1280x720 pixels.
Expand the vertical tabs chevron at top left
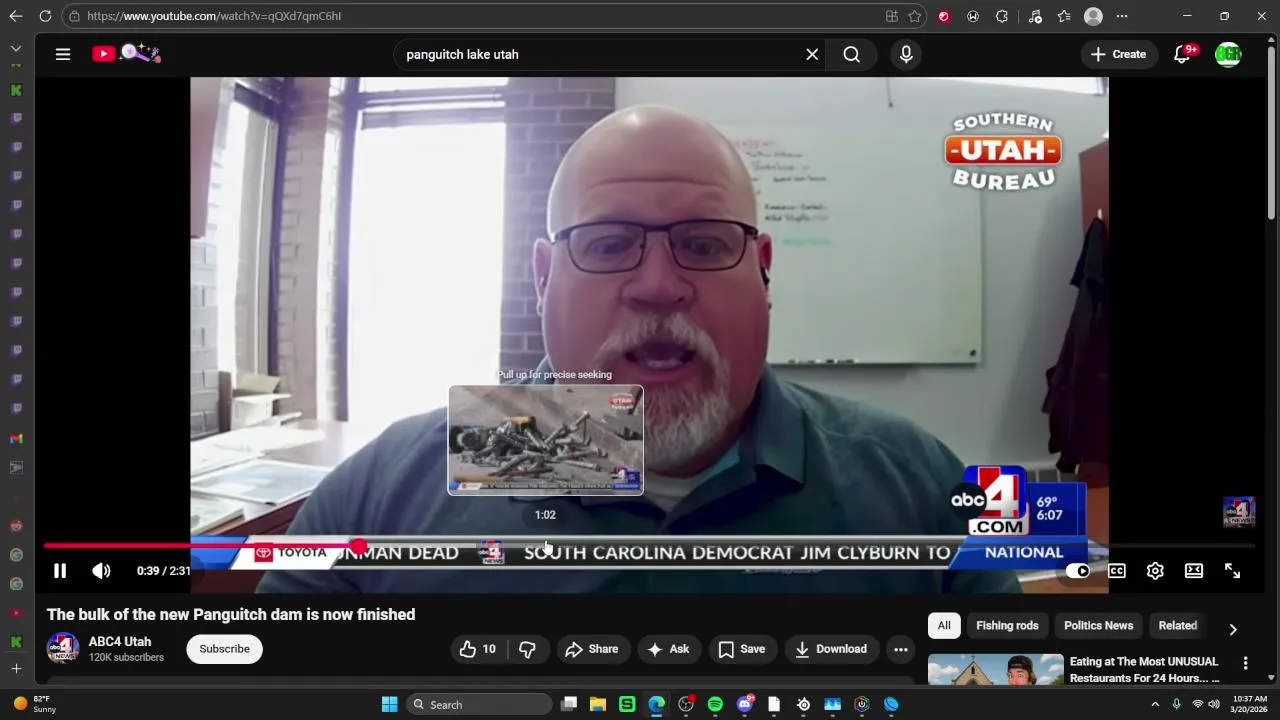coord(16,48)
